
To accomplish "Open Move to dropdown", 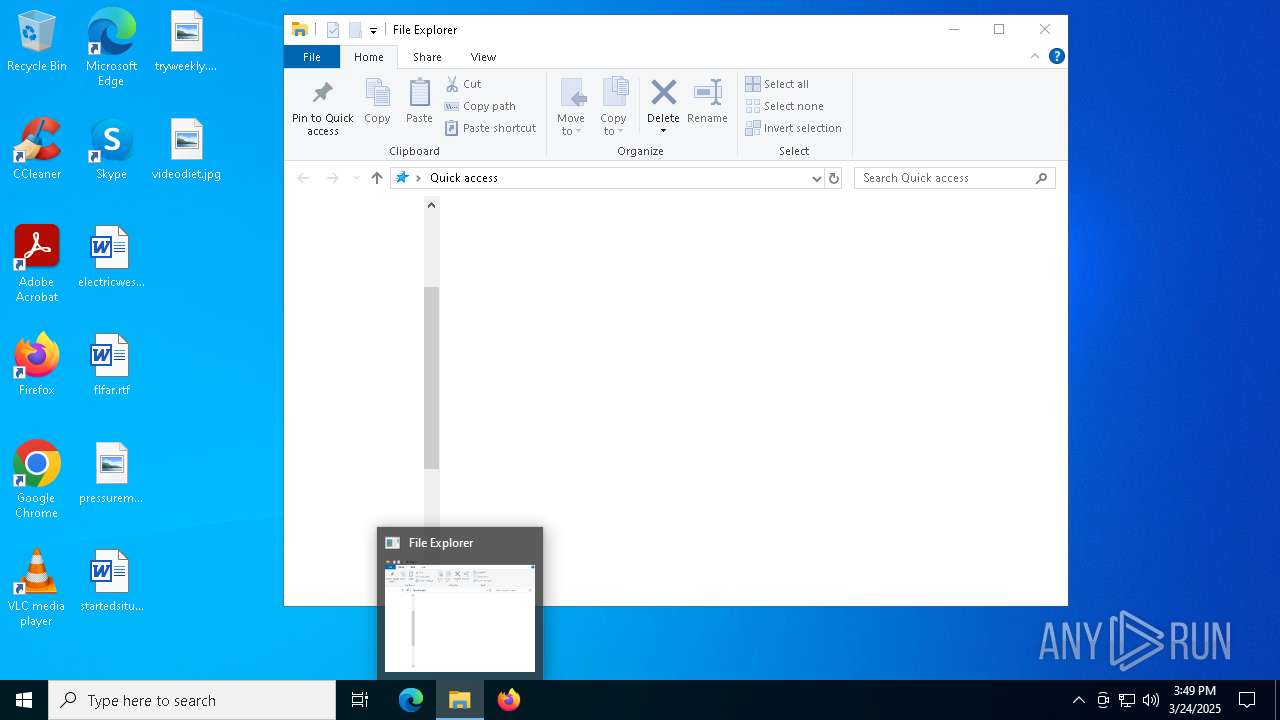I will pos(571,107).
